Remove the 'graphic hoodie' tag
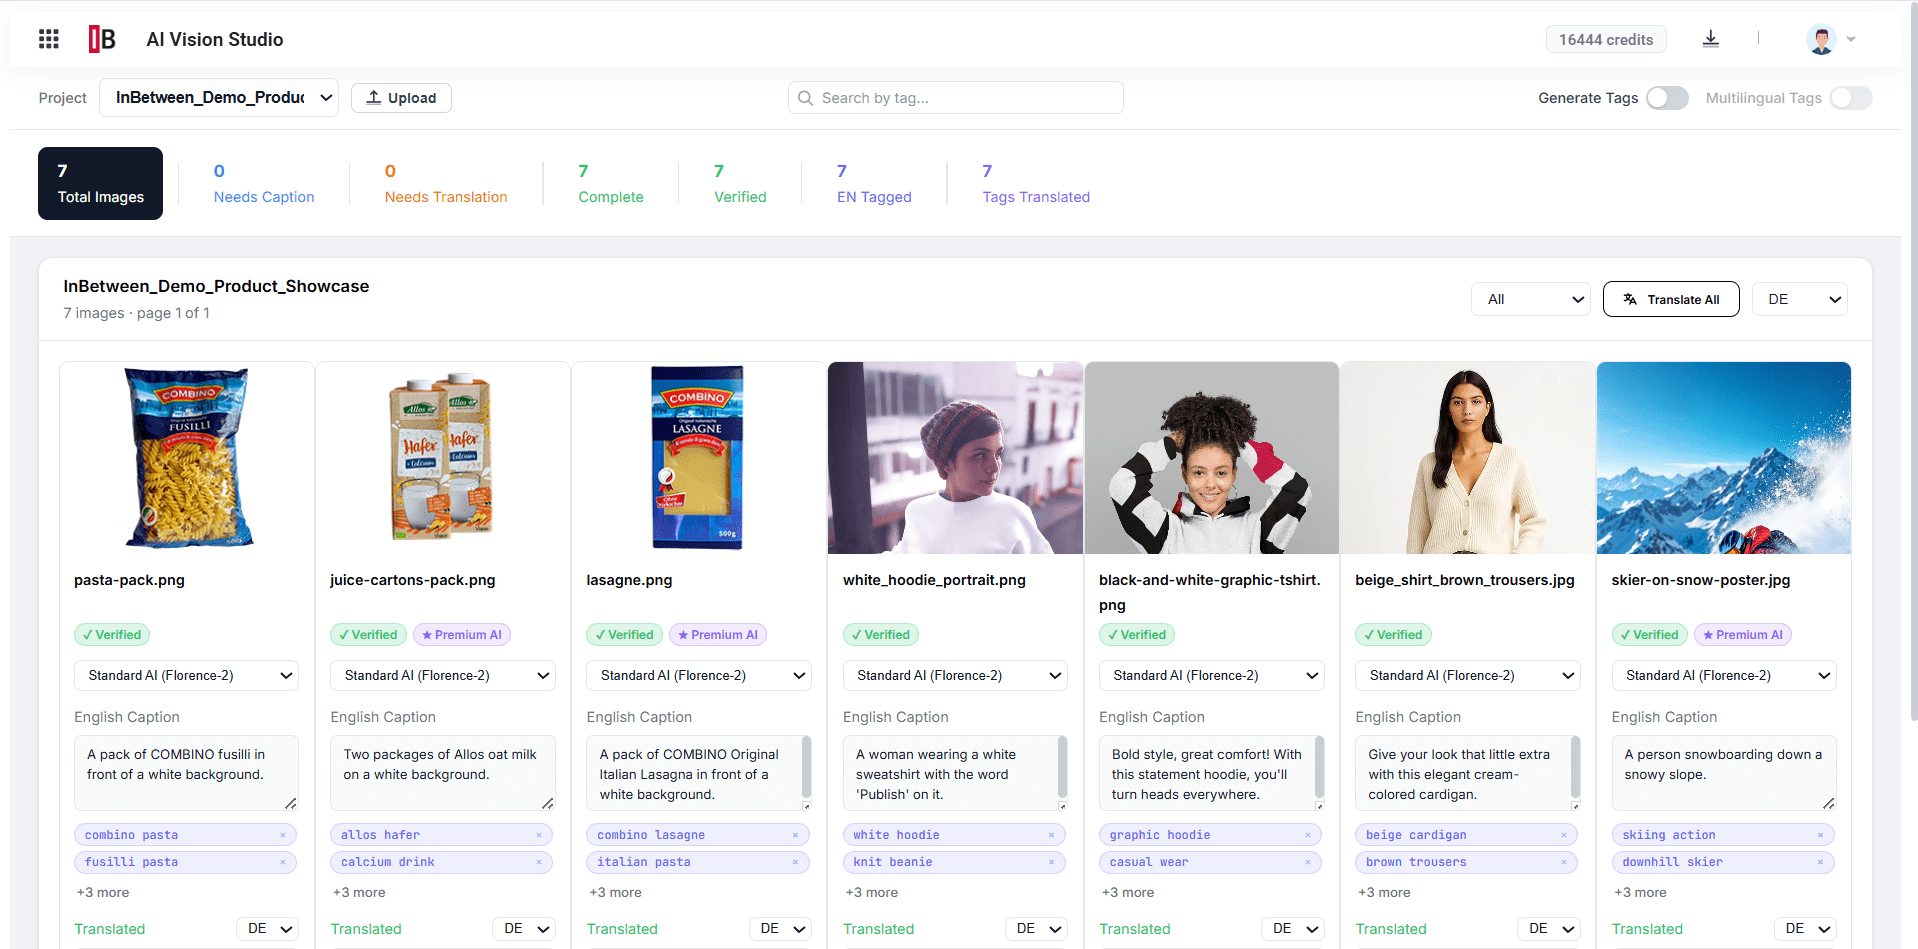 tap(1308, 835)
